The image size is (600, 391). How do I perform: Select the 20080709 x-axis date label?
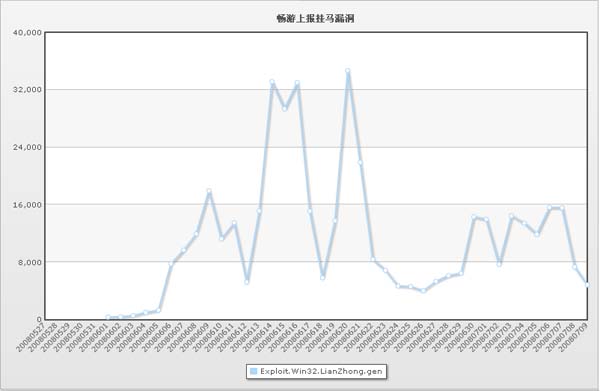pyautogui.click(x=574, y=337)
